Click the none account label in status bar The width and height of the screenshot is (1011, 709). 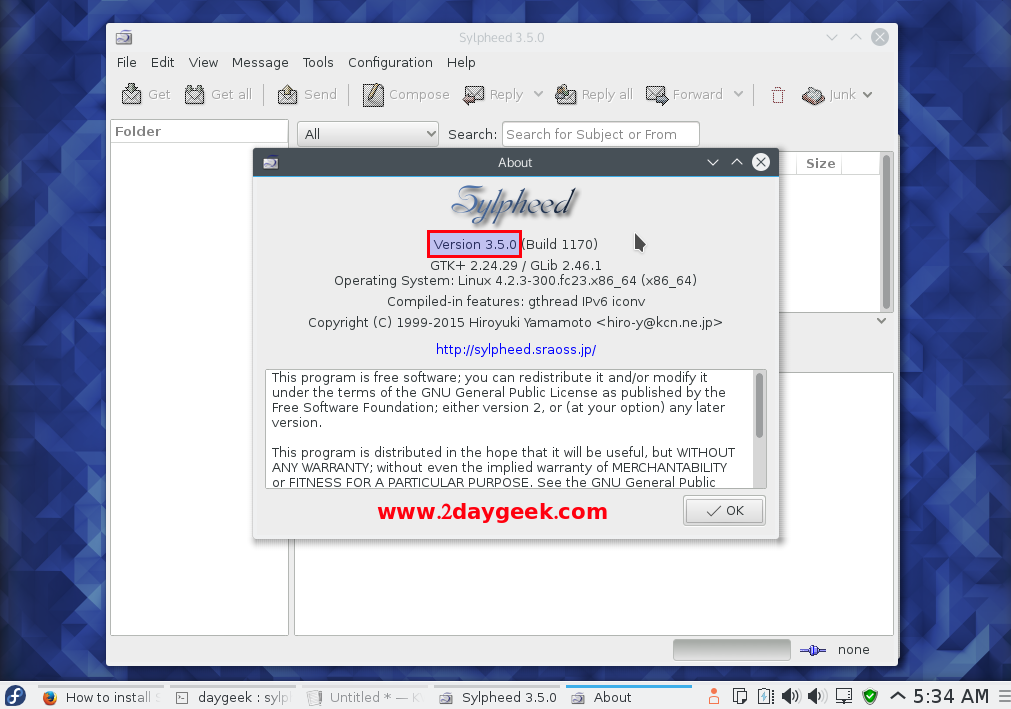tap(853, 650)
